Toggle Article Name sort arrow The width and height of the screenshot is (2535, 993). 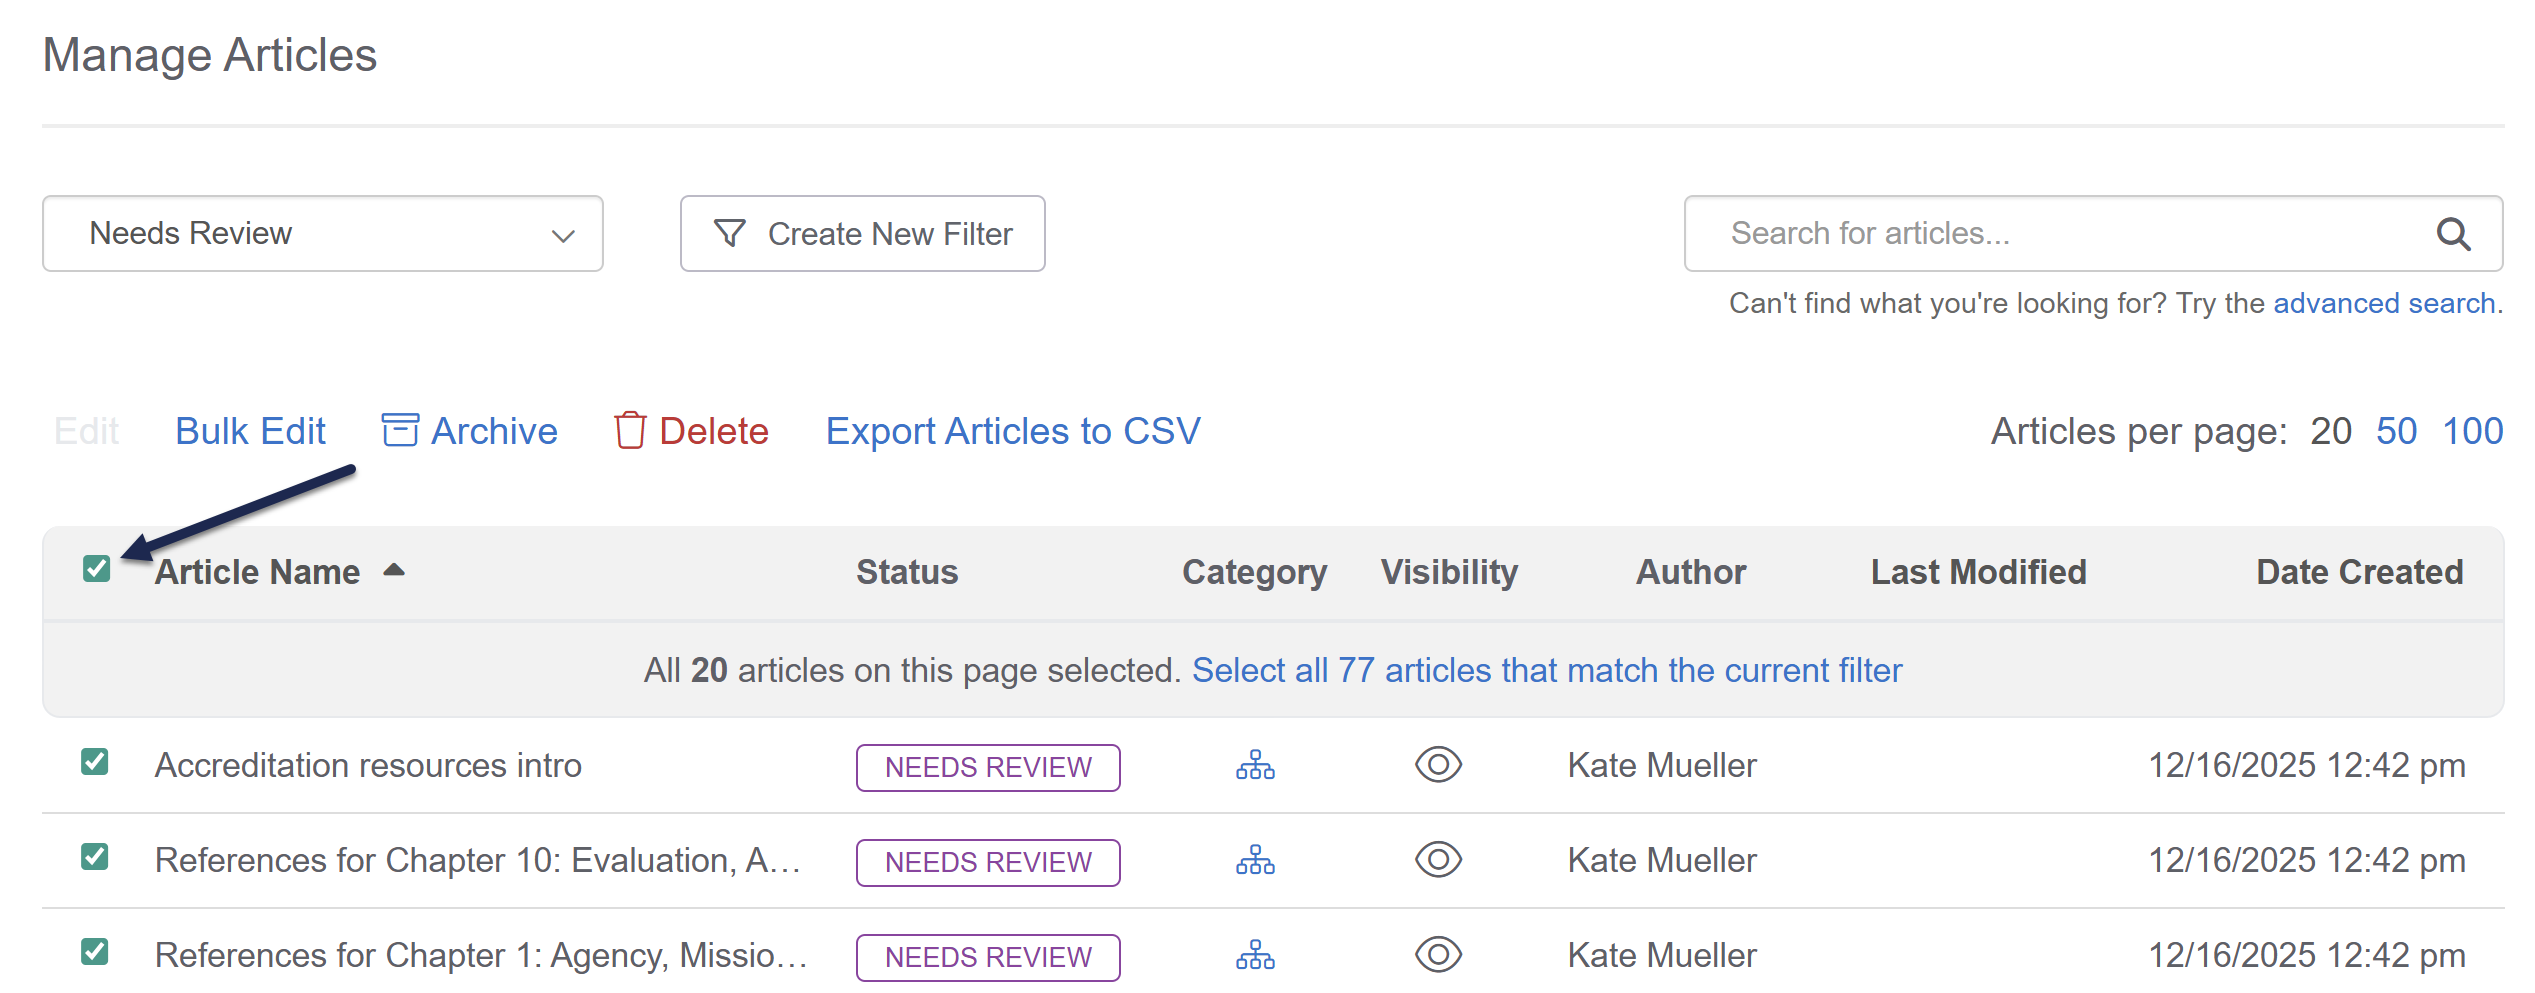[394, 570]
